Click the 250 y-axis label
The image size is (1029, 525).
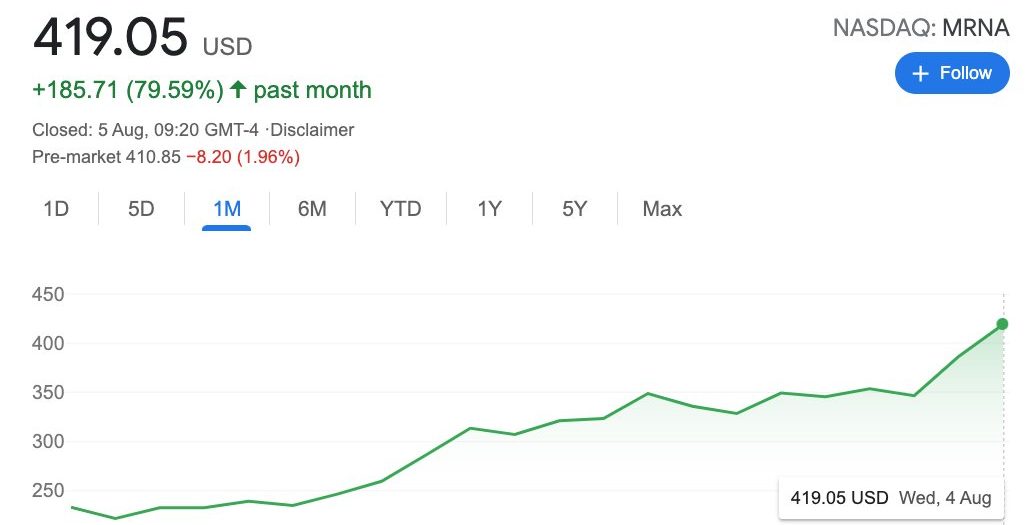(48, 490)
